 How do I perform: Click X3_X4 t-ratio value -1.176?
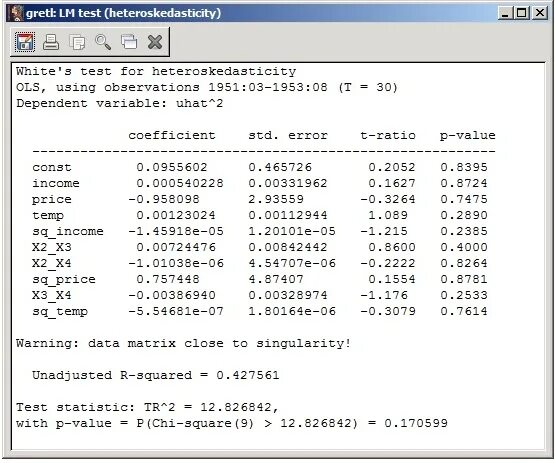pyautogui.click(x=384, y=295)
